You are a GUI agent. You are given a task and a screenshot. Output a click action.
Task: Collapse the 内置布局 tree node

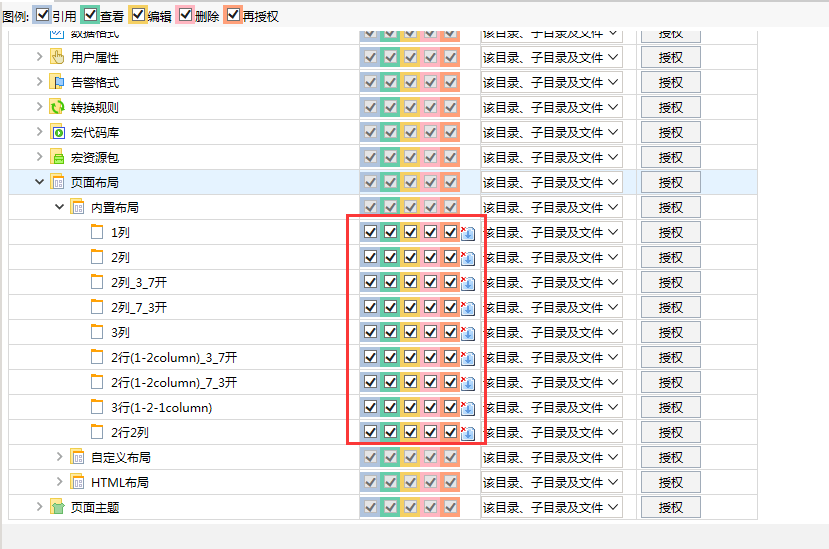59,207
